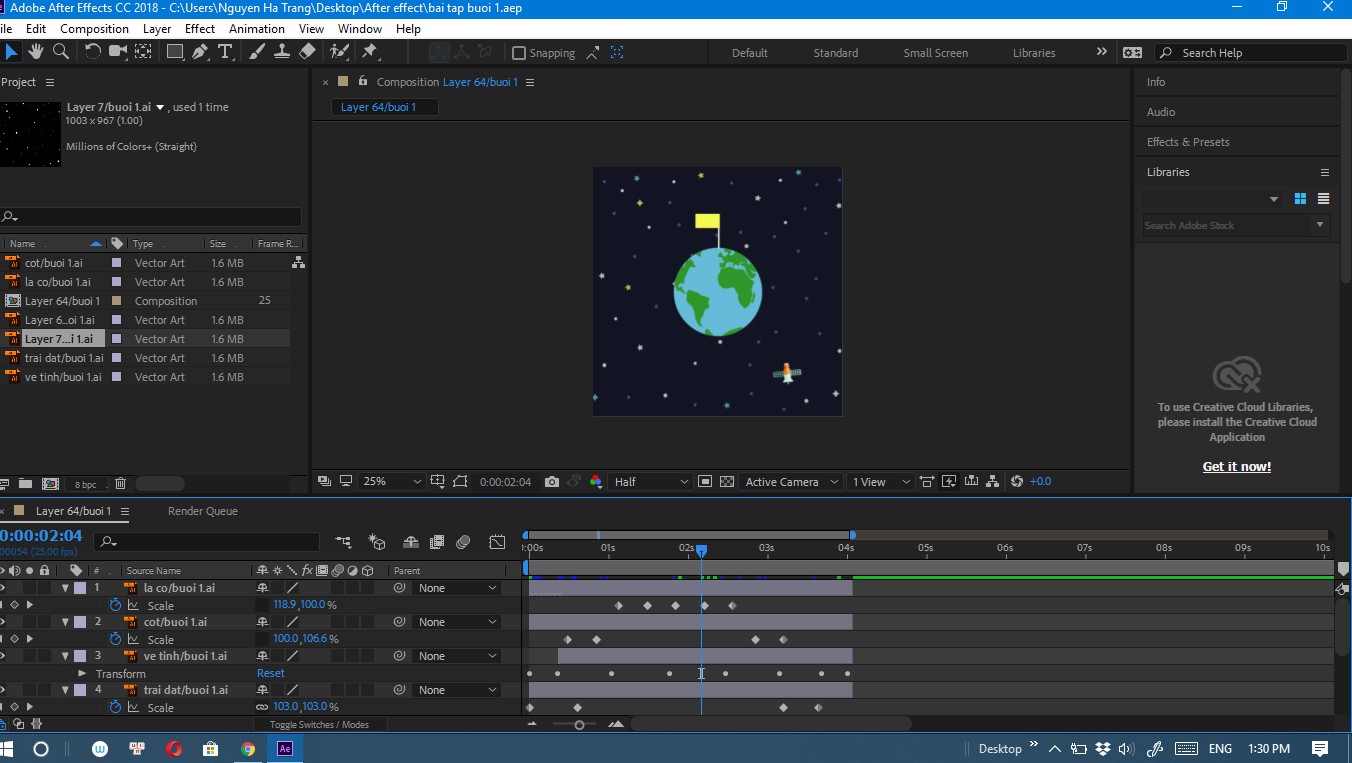This screenshot has height=763, width=1352.
Task: Open the Animation menu
Action: tap(257, 29)
